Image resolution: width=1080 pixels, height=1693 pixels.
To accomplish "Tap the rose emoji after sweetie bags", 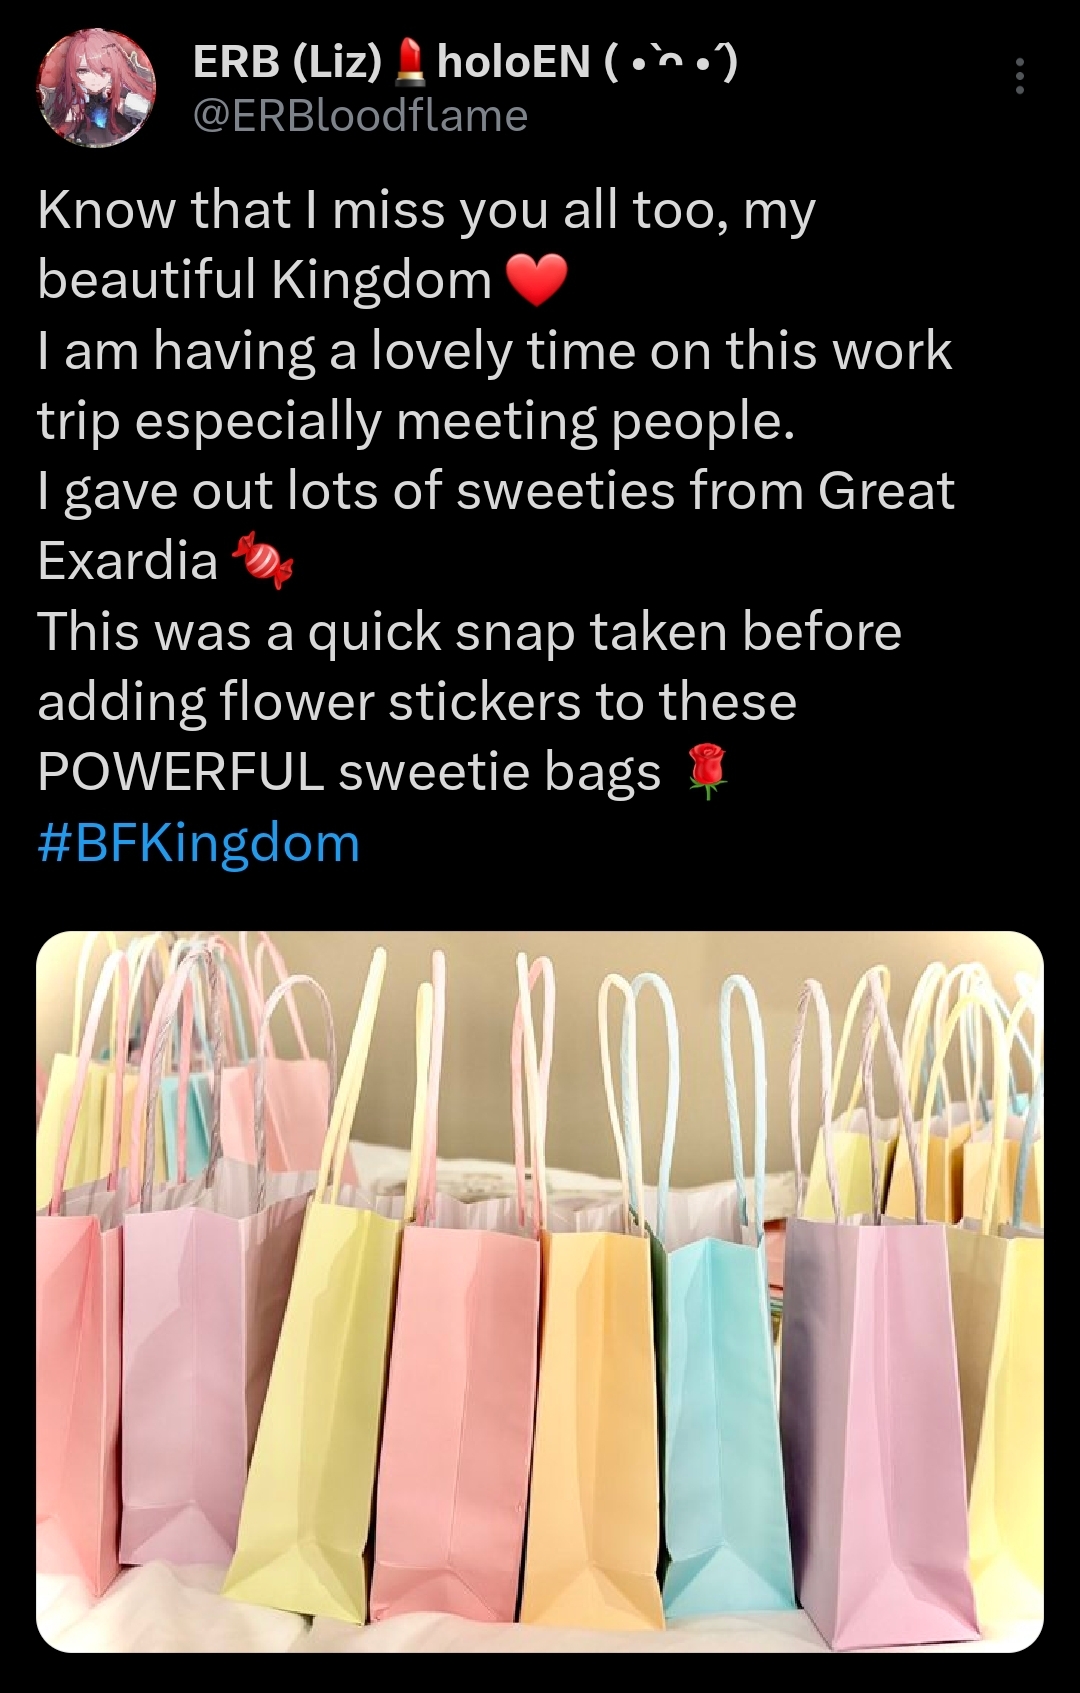I will (707, 771).
